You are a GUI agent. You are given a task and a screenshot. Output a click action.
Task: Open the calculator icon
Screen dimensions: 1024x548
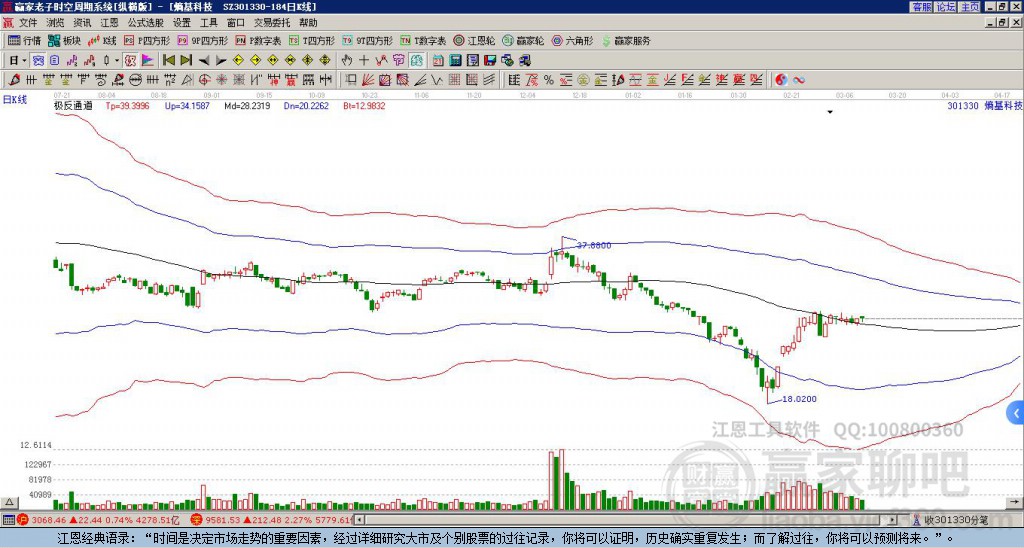pyautogui.click(x=456, y=61)
